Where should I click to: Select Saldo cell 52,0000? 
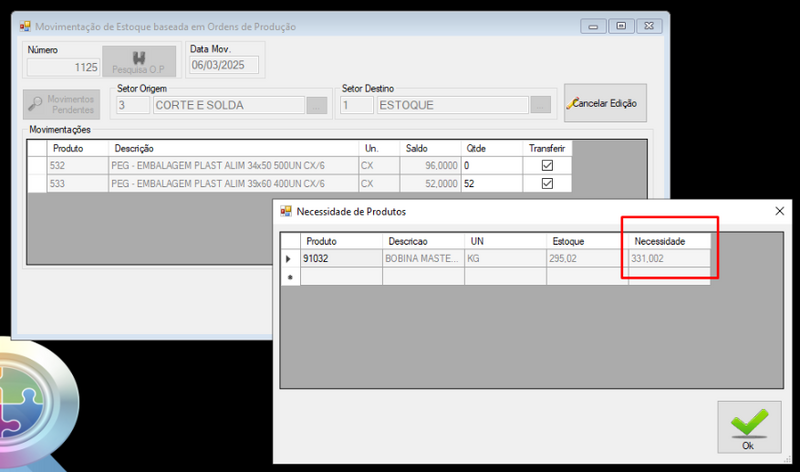[x=430, y=184]
